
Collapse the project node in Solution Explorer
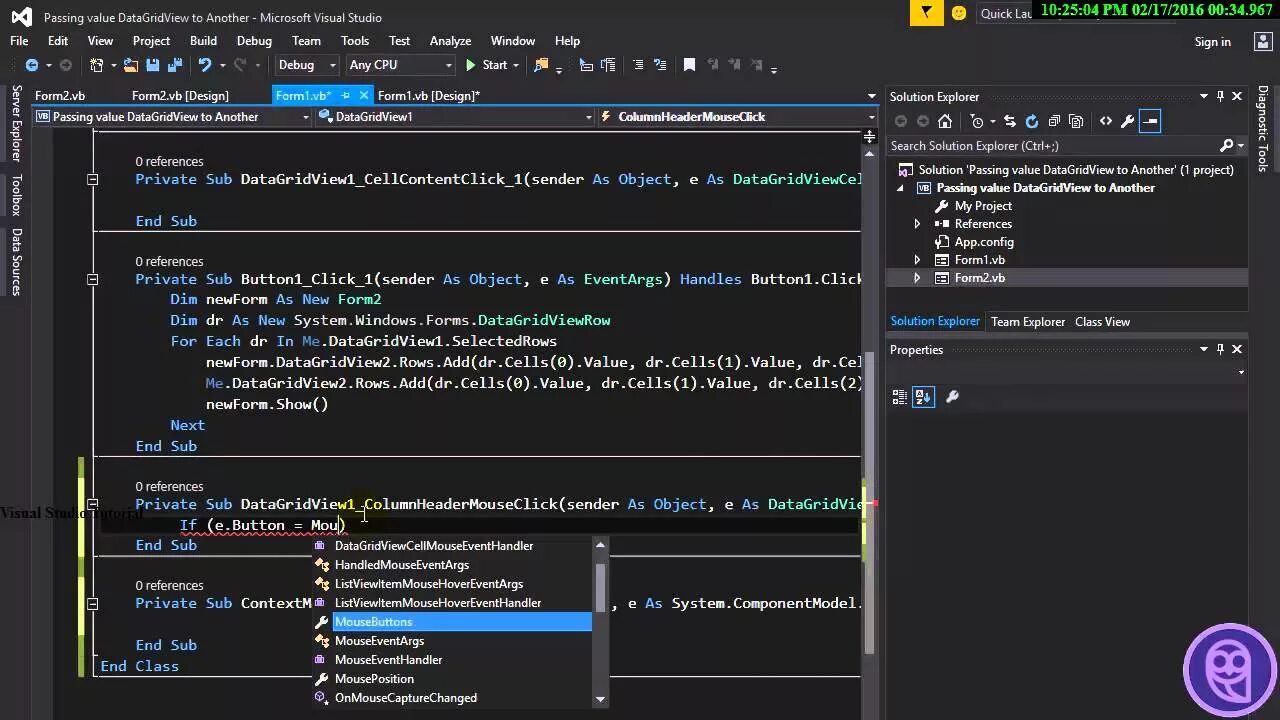[x=900, y=188]
